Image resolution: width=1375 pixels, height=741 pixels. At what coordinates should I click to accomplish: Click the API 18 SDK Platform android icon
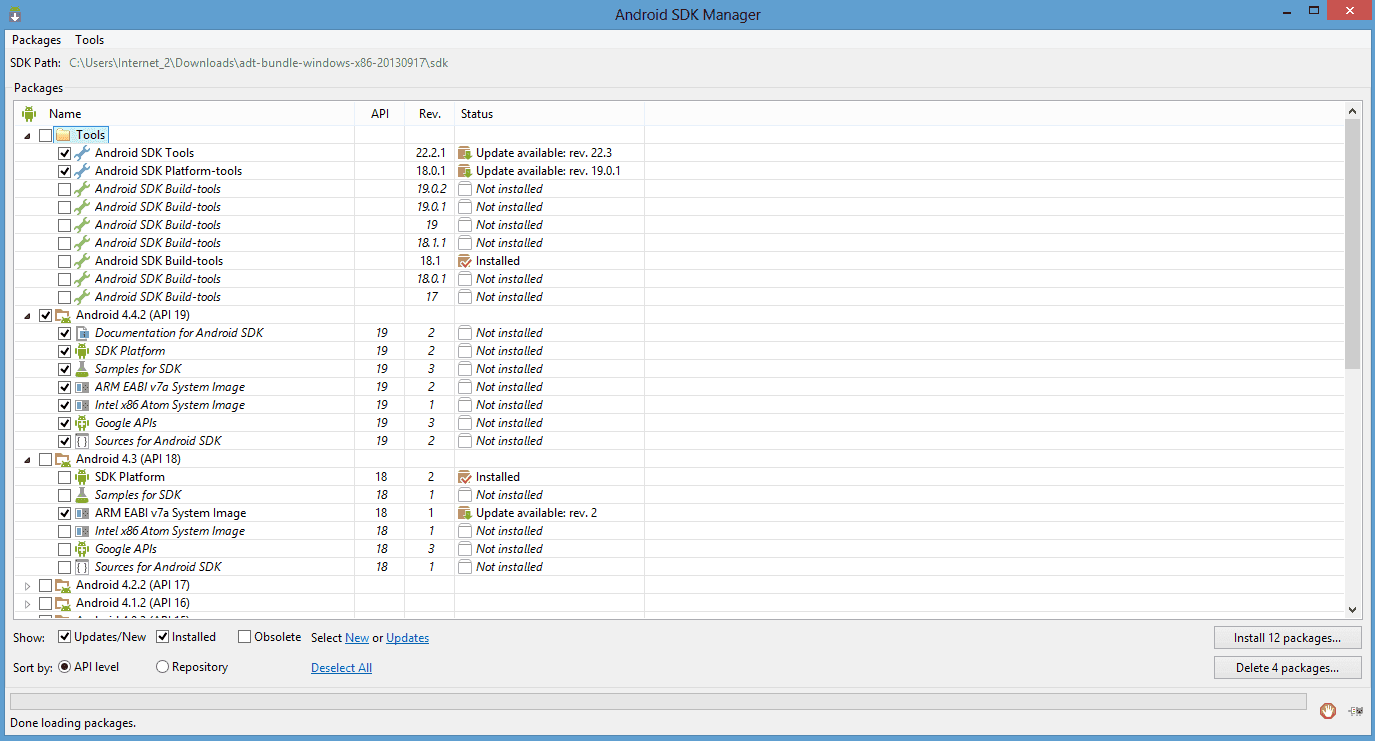tap(82, 477)
